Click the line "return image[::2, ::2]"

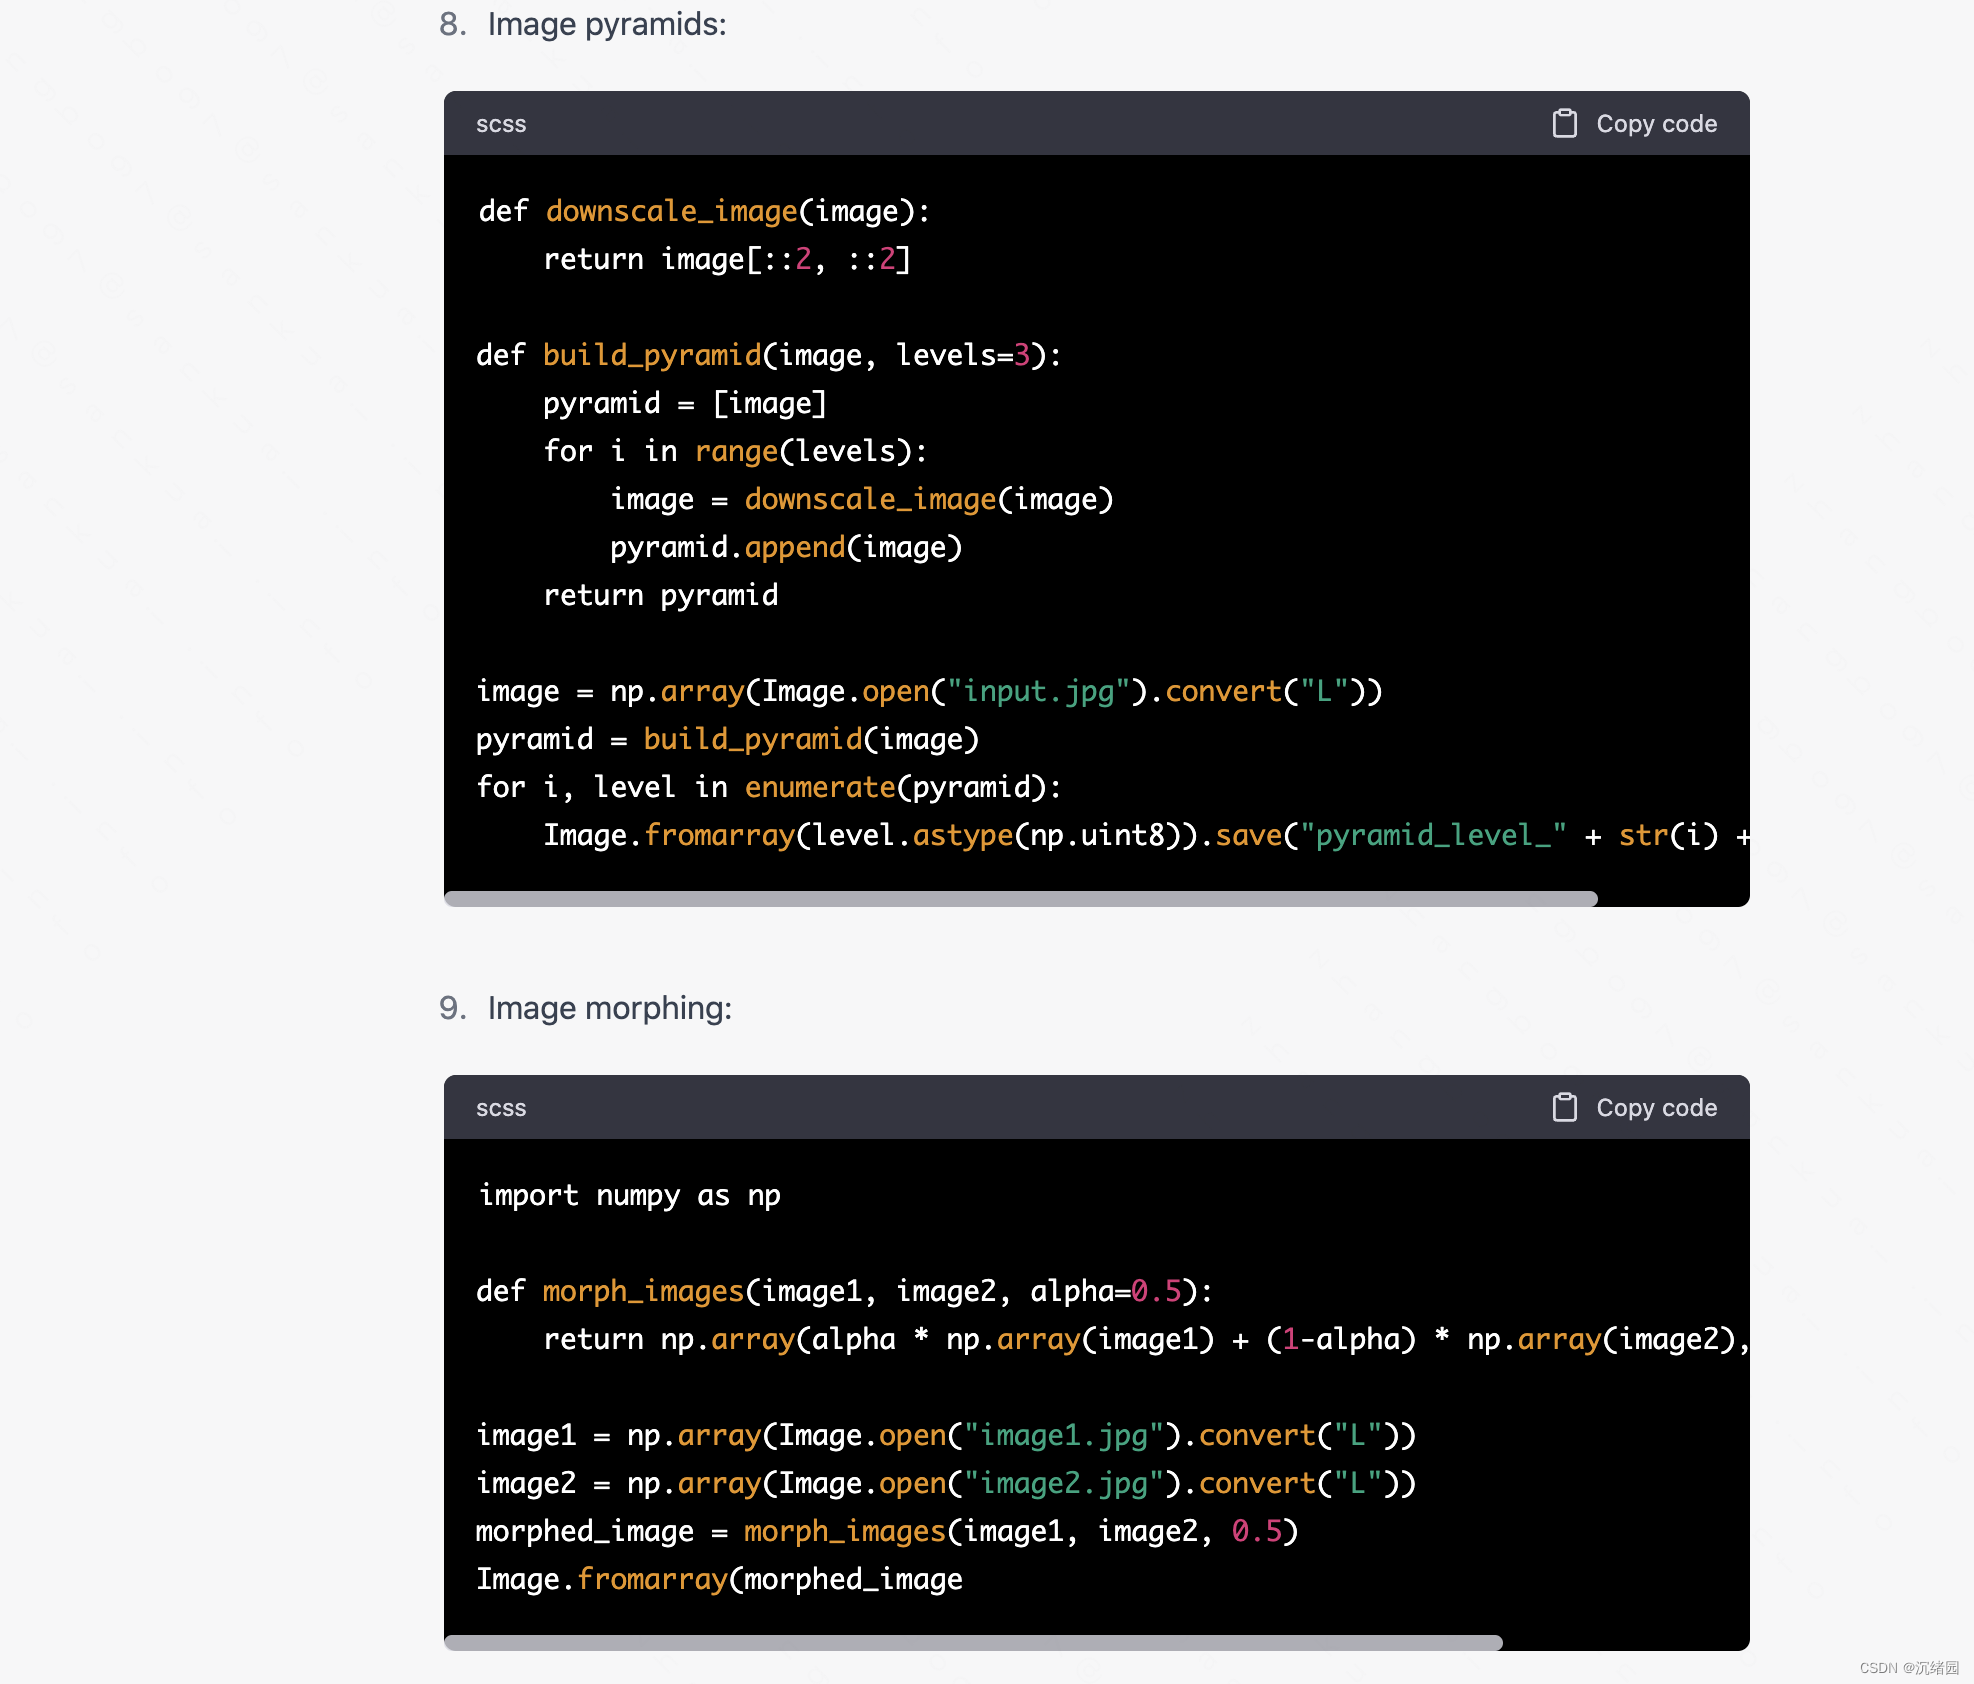[727, 259]
